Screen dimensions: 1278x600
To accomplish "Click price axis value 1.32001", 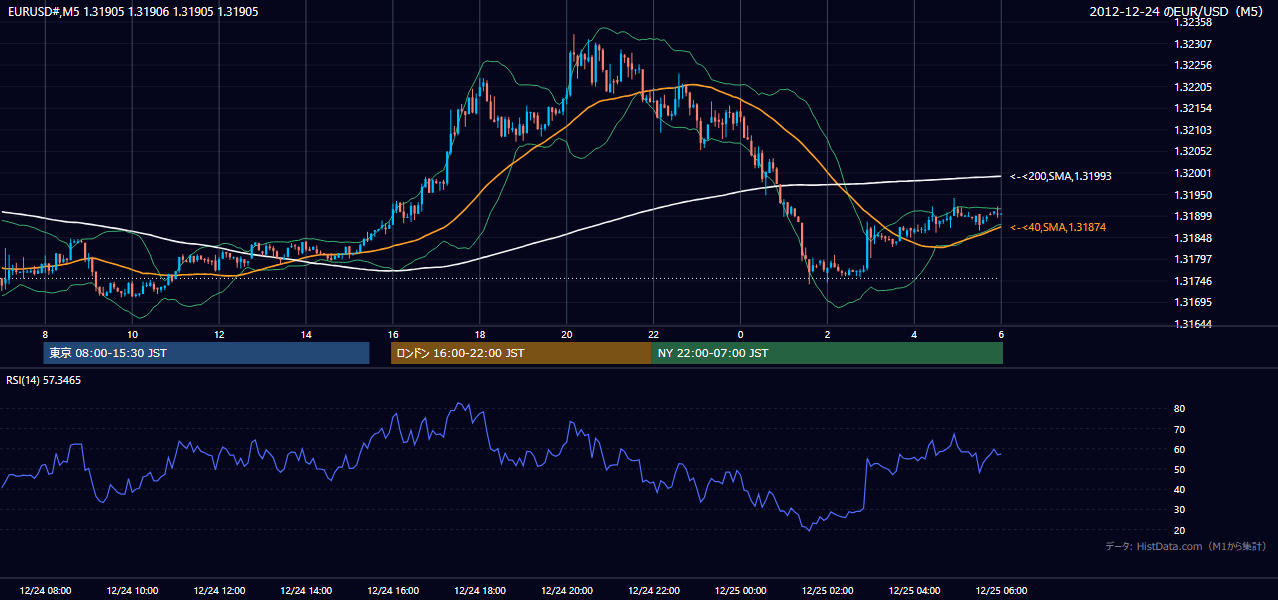I will coord(1192,173).
